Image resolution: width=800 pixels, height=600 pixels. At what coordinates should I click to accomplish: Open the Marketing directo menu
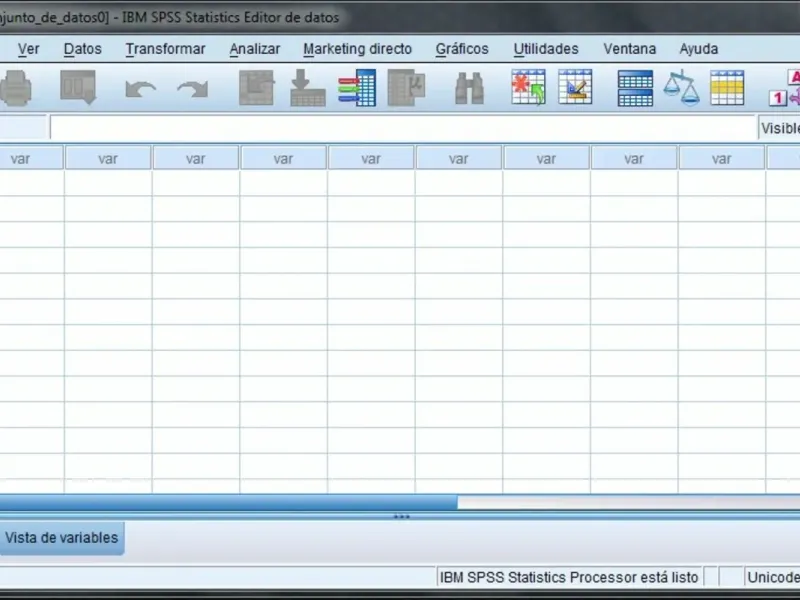click(357, 49)
